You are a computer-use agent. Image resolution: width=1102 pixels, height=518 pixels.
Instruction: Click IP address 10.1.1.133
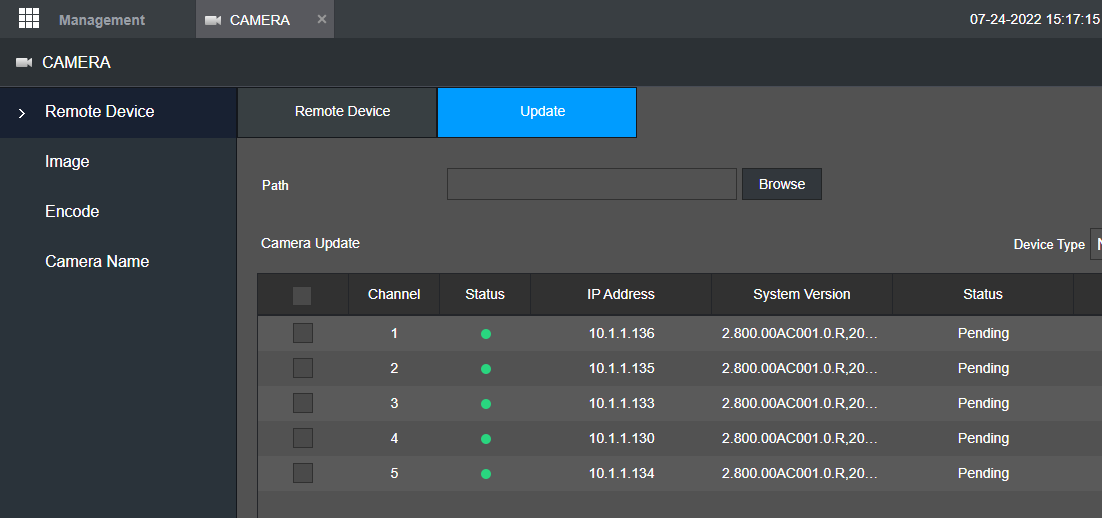click(x=622, y=403)
